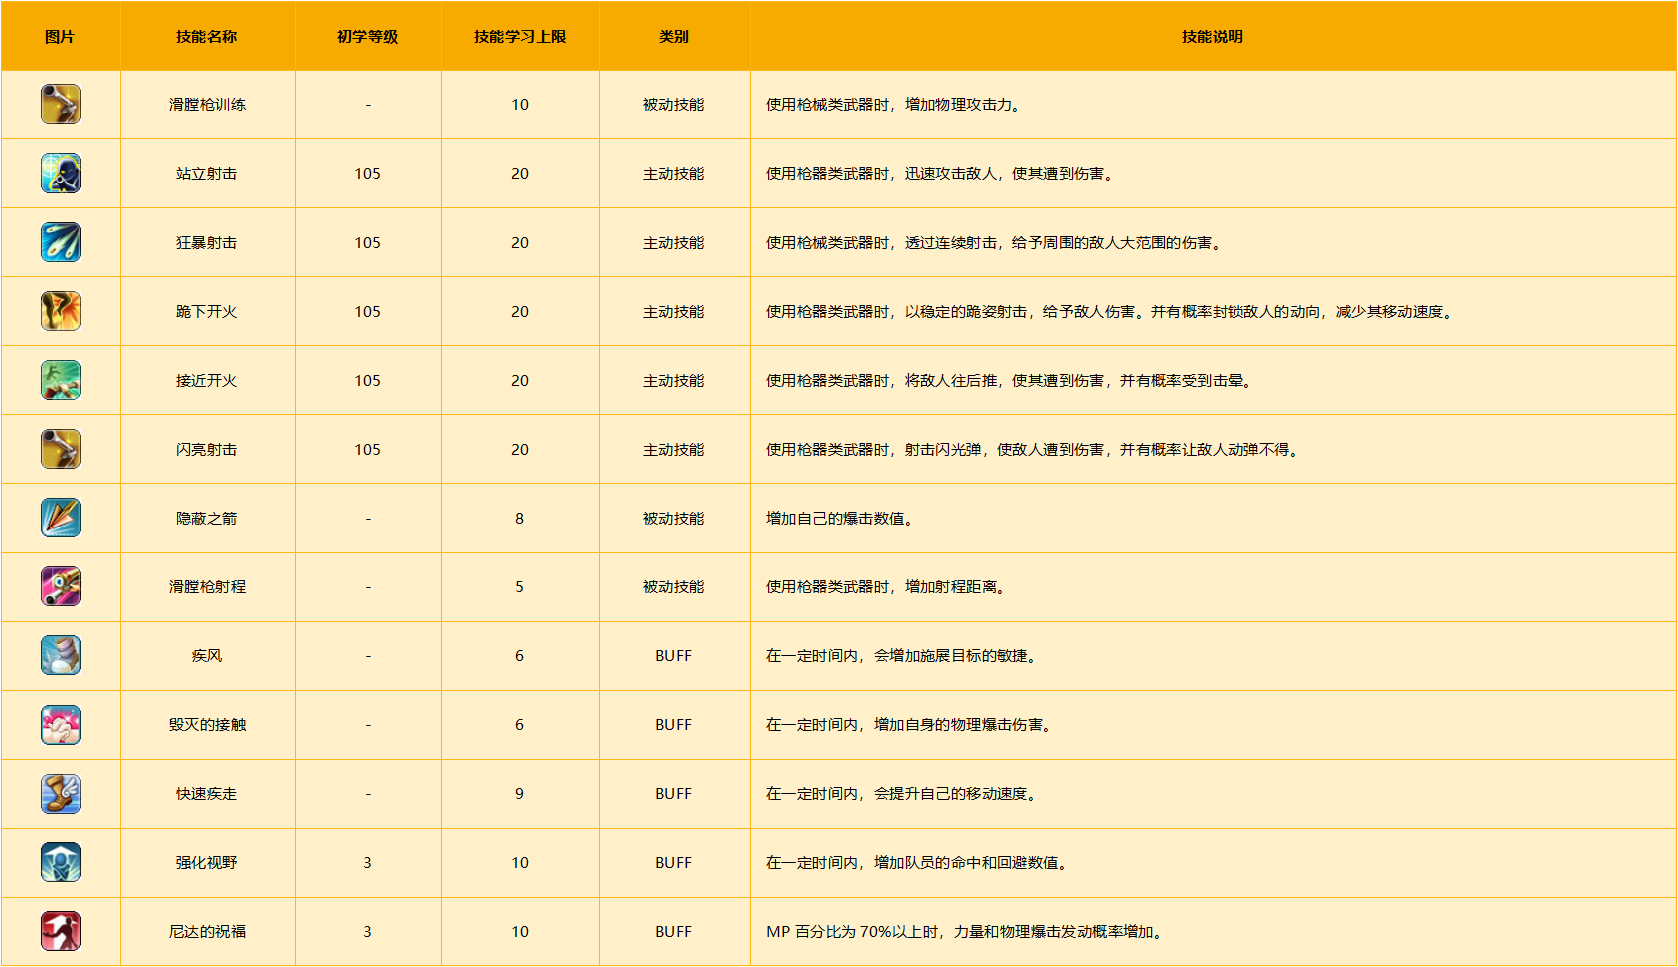Screen dimensions: 1678x967
Task: Select the 快速疾走 winged boot icon
Action: tap(61, 793)
